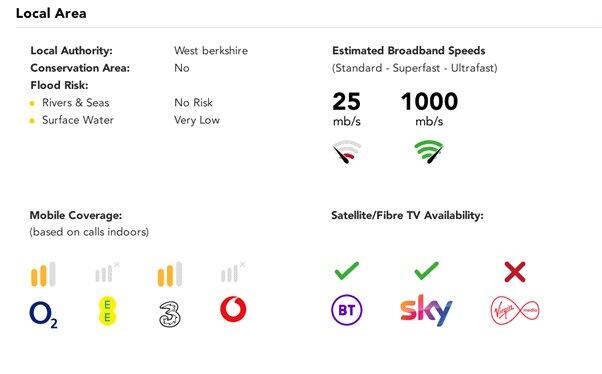
Task: Click the green checkmark above Sky
Action: [427, 271]
